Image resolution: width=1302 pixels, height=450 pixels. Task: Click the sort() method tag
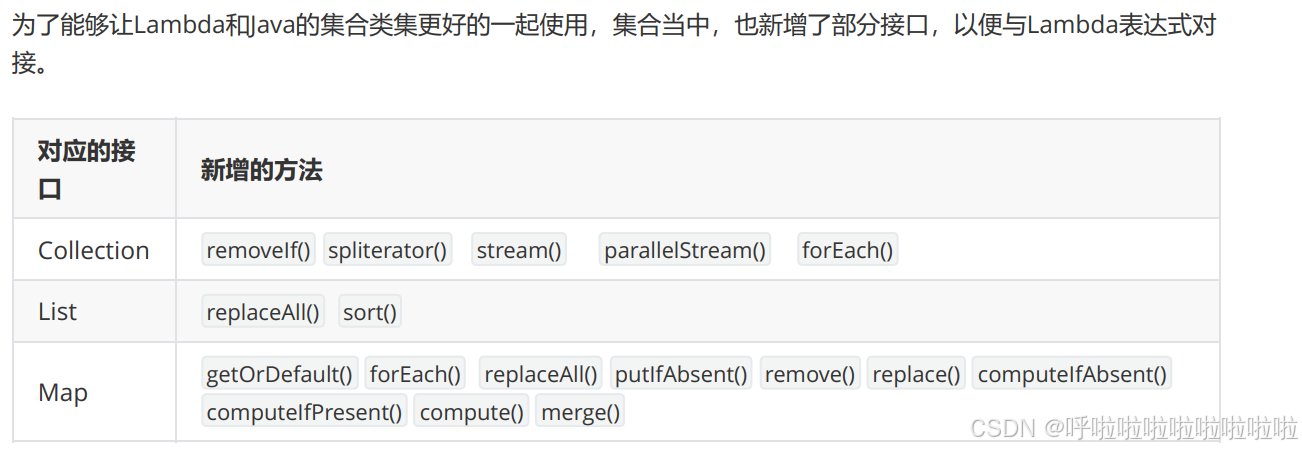pyautogui.click(x=370, y=312)
